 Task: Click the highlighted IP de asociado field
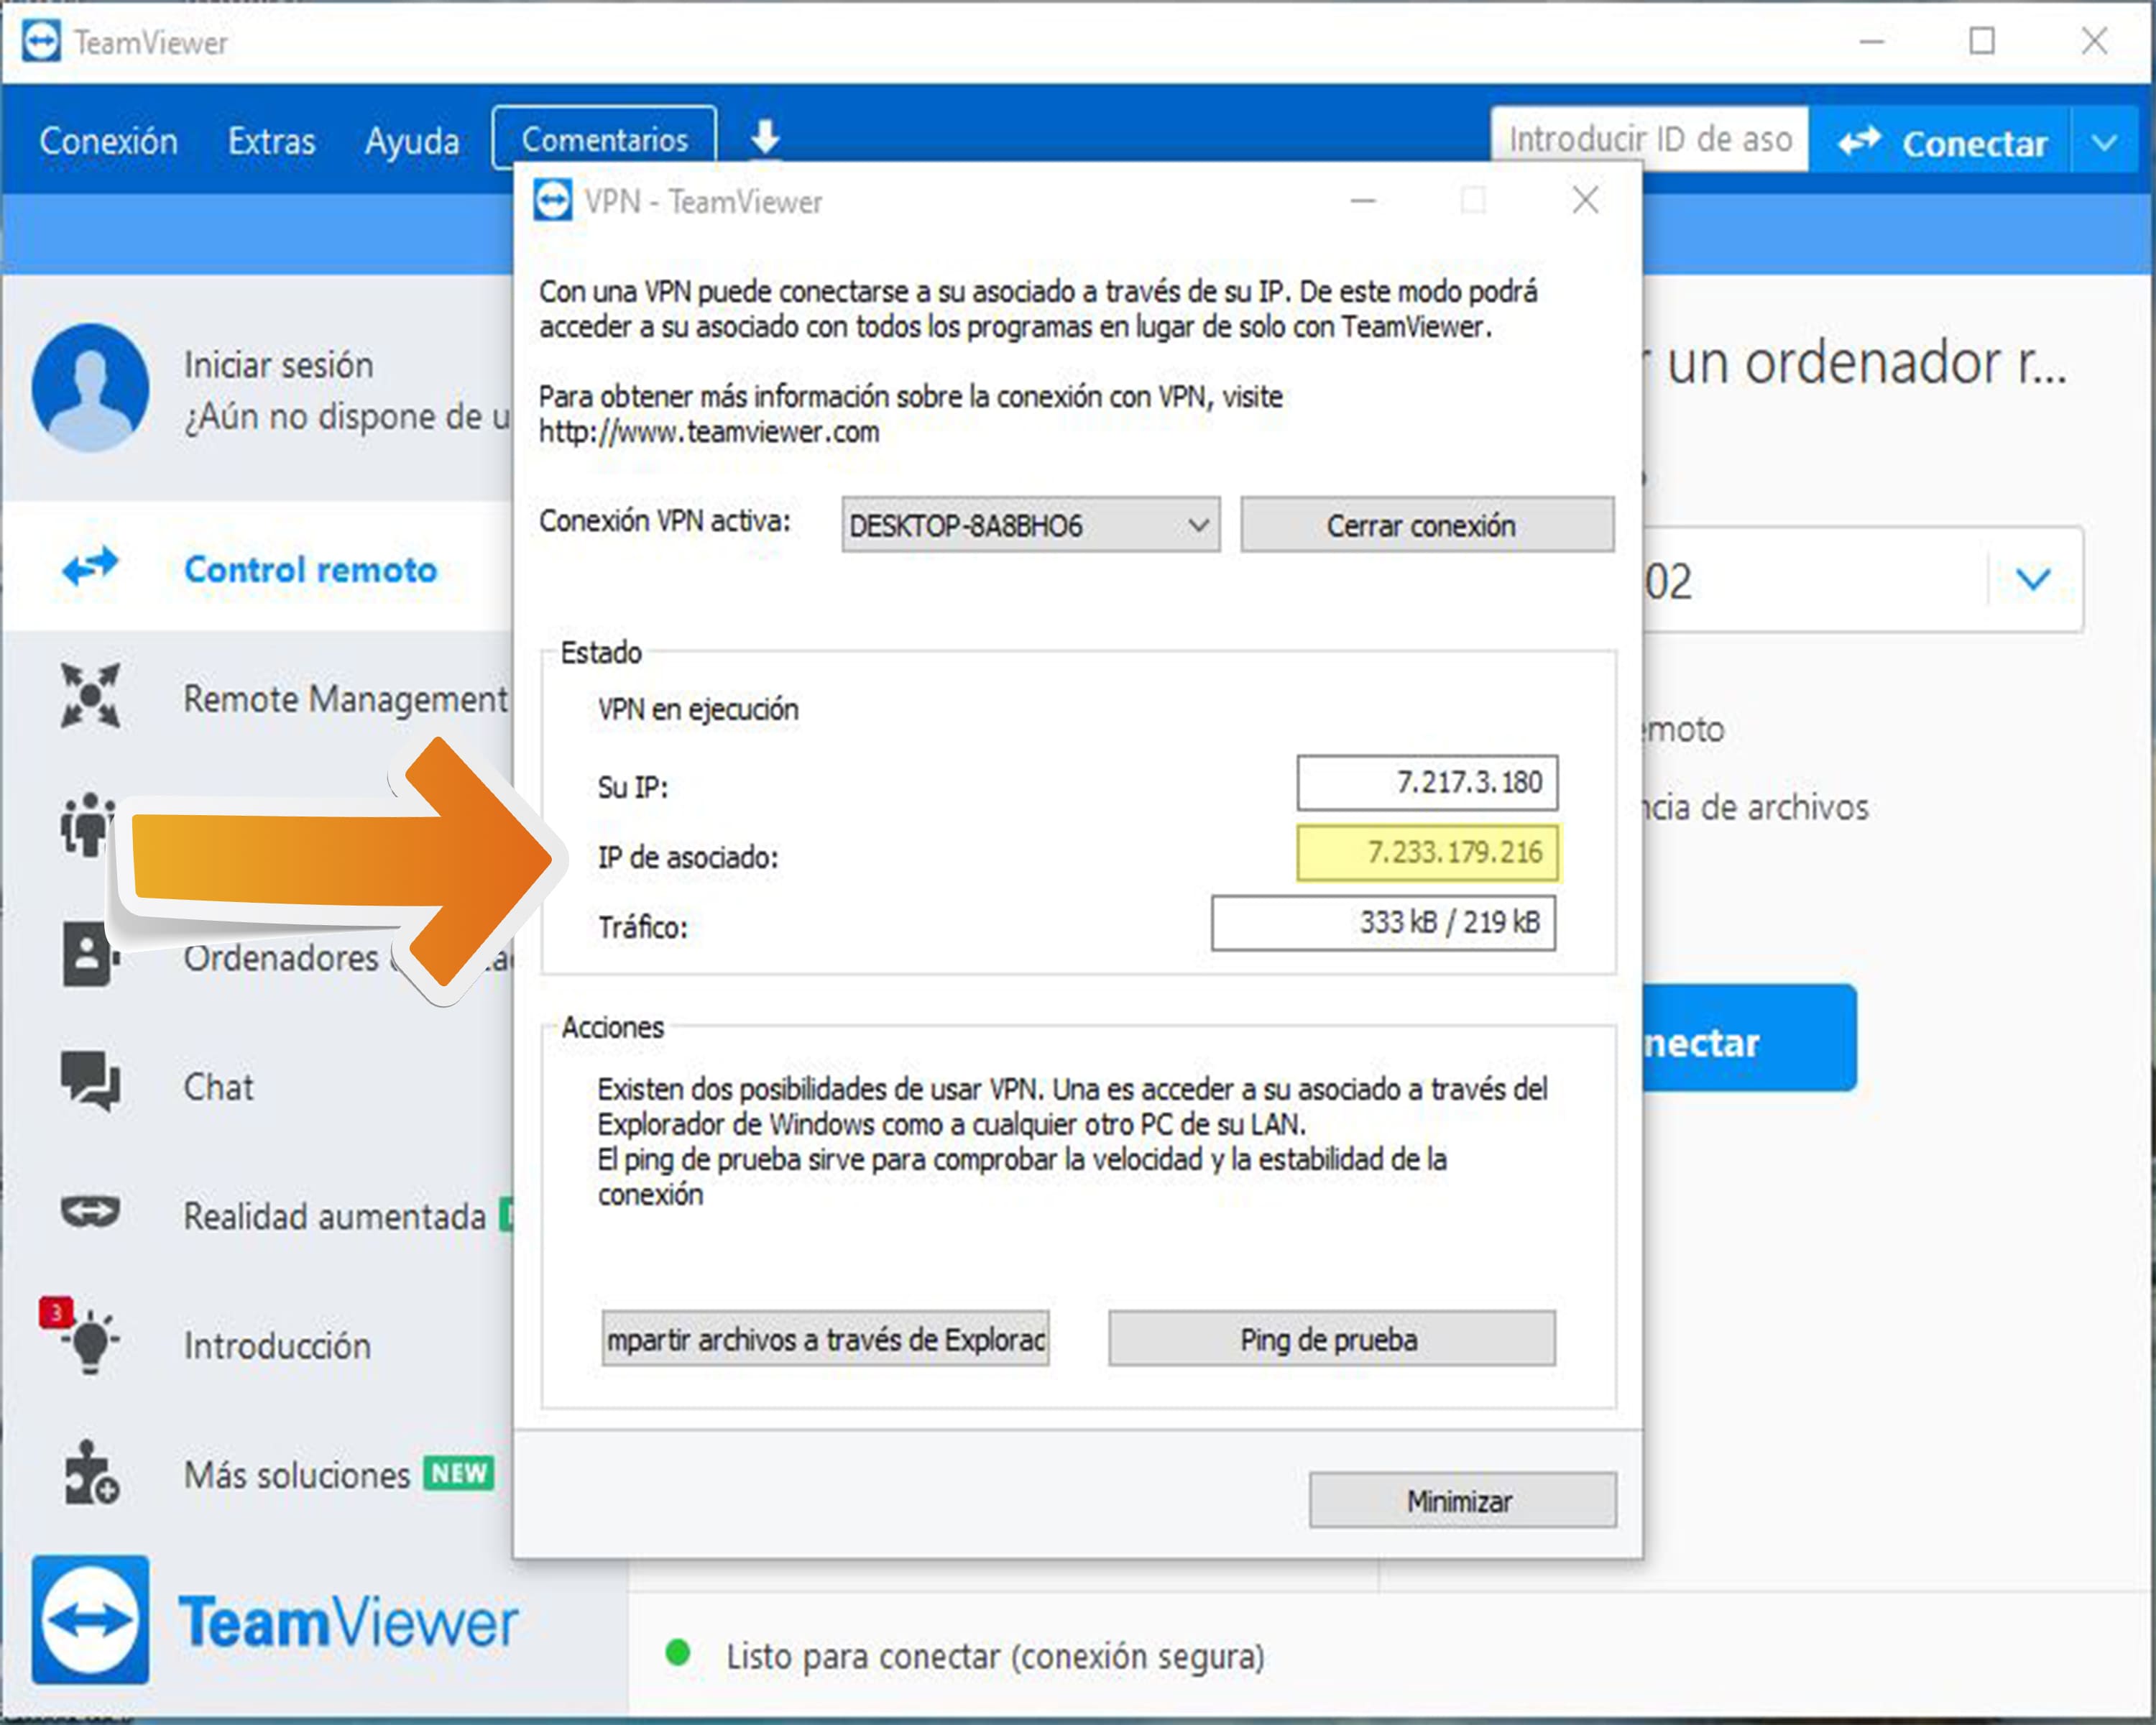[1427, 853]
